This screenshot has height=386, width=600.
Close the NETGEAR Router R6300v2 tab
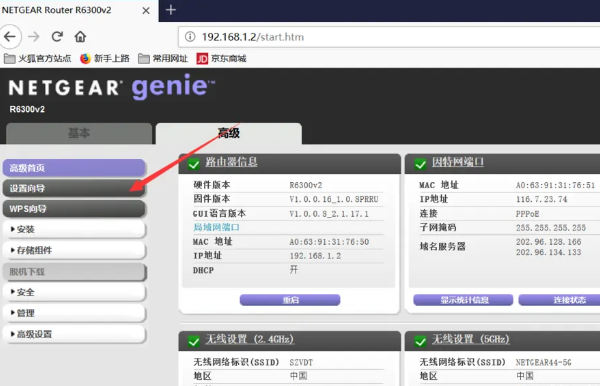[146, 10]
